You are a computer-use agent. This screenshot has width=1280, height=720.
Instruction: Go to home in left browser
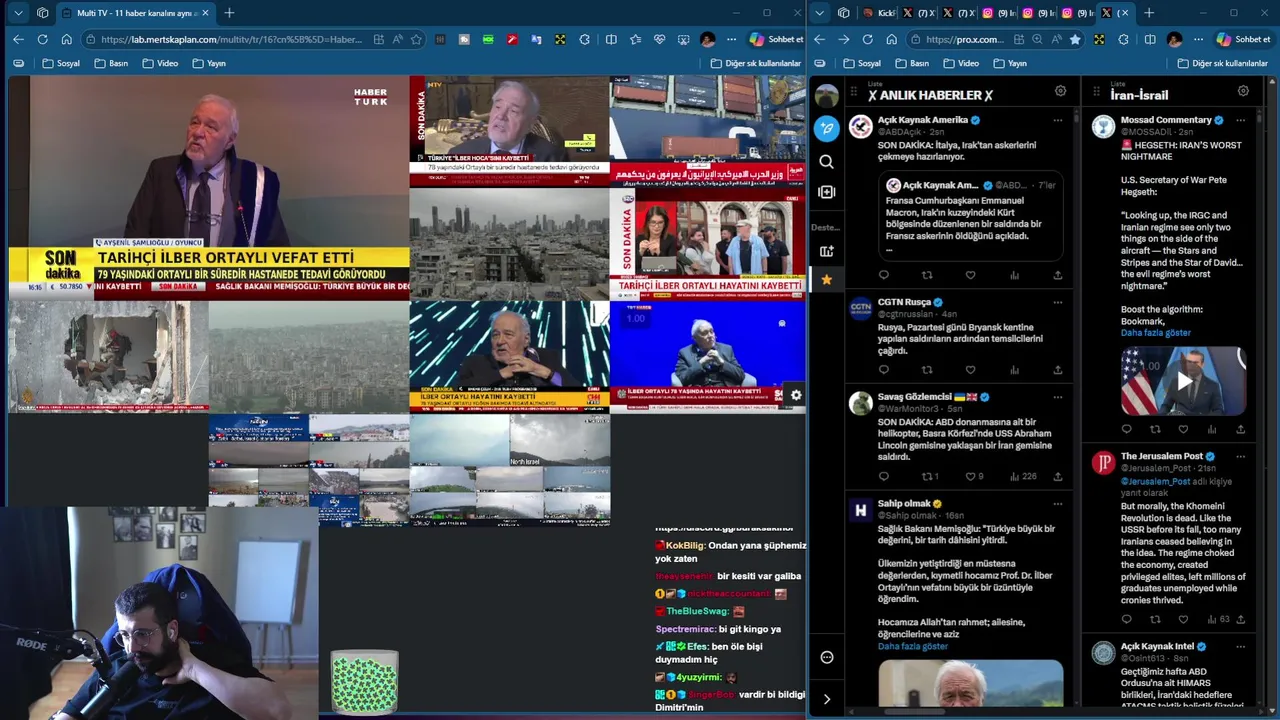66,39
